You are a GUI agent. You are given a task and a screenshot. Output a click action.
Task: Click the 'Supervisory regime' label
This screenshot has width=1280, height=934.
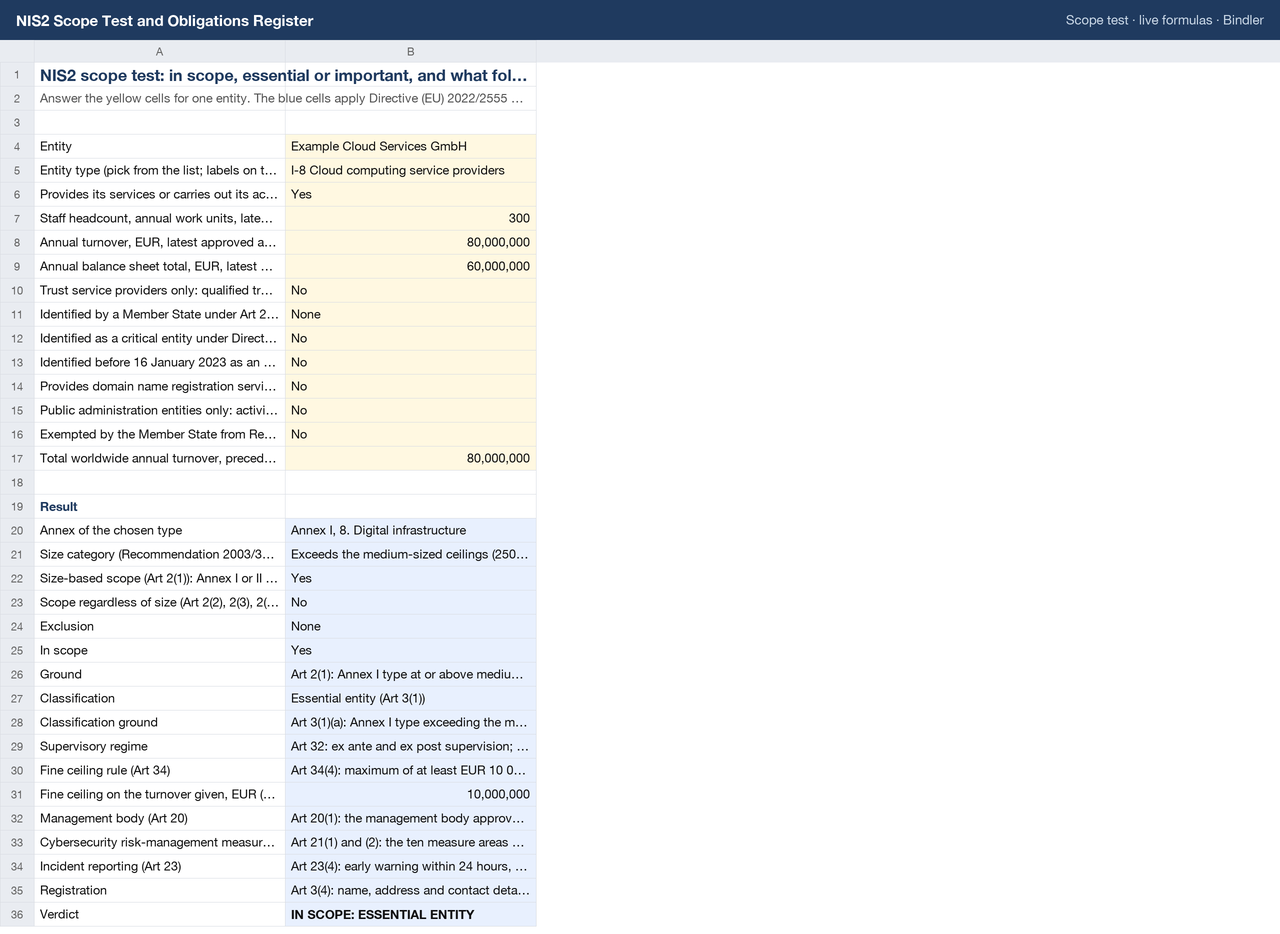pyautogui.click(x=160, y=746)
